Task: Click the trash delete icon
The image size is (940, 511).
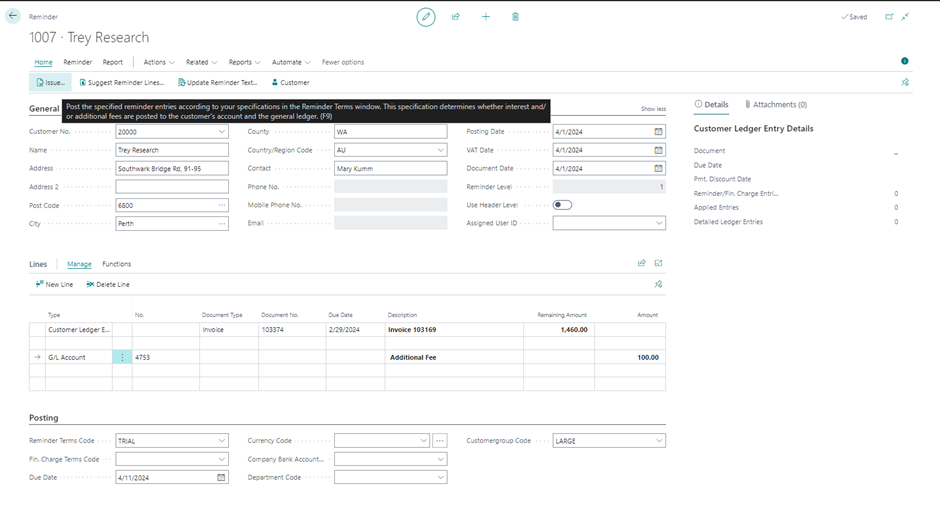Action: pyautogui.click(x=515, y=17)
